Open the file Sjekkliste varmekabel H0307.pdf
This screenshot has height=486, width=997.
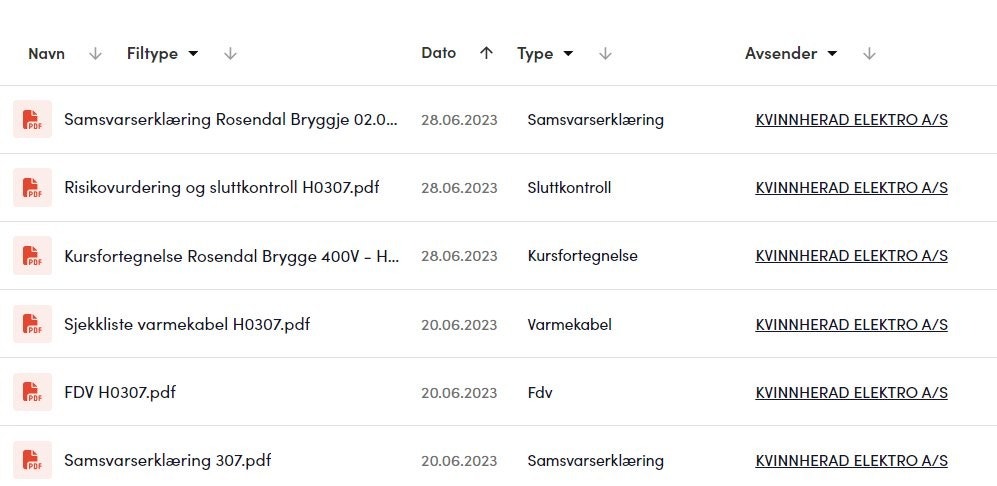pos(187,324)
